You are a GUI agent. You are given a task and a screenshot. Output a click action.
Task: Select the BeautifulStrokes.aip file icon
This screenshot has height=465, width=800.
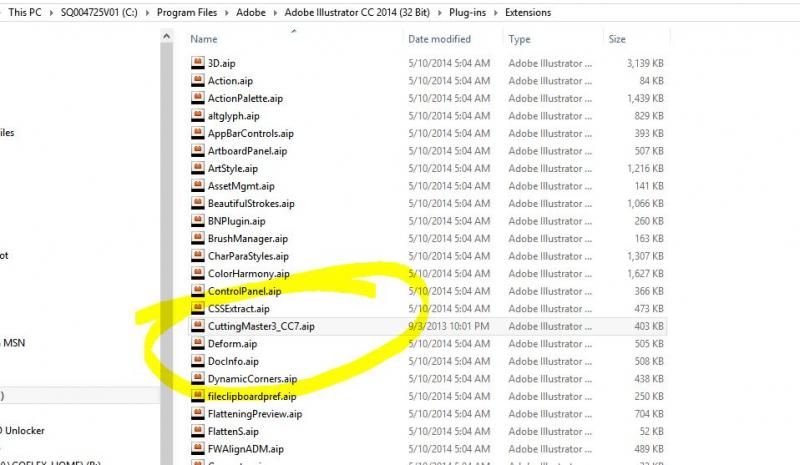tap(197, 203)
